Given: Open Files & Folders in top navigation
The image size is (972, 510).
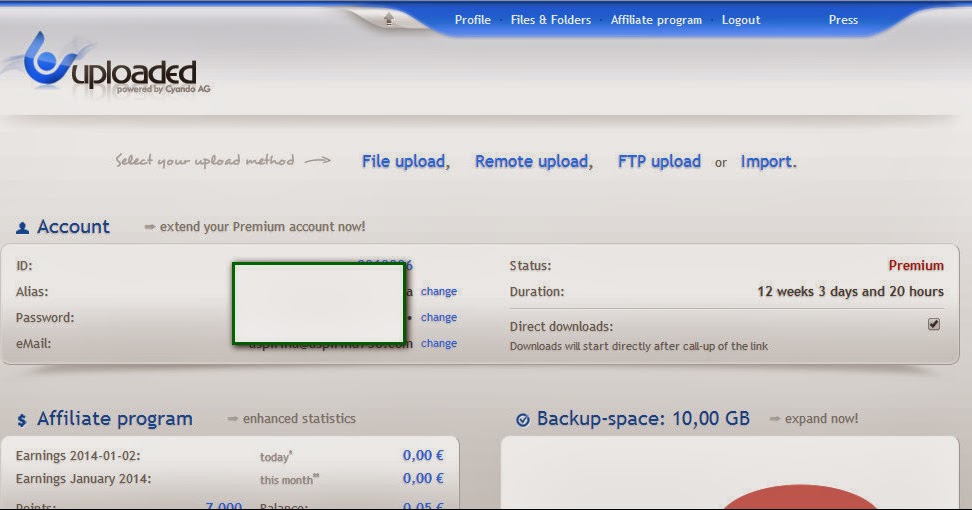Looking at the screenshot, I should tap(550, 20).
